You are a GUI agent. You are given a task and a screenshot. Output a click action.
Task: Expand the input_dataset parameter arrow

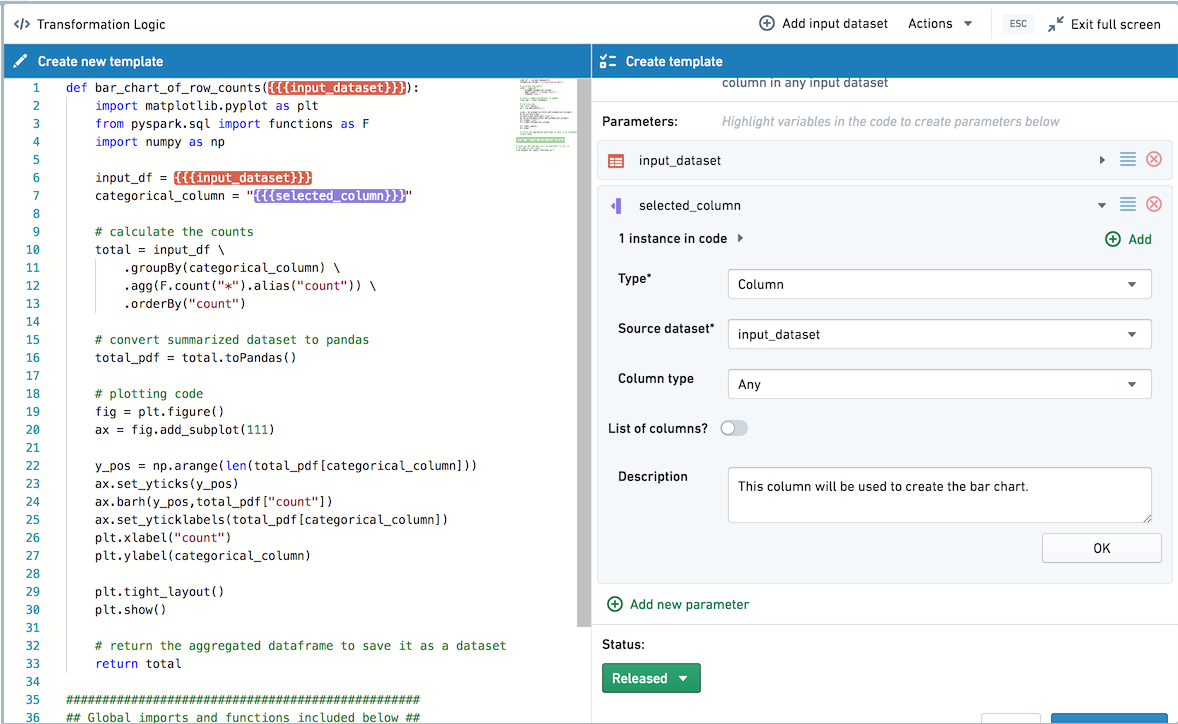coord(1102,160)
